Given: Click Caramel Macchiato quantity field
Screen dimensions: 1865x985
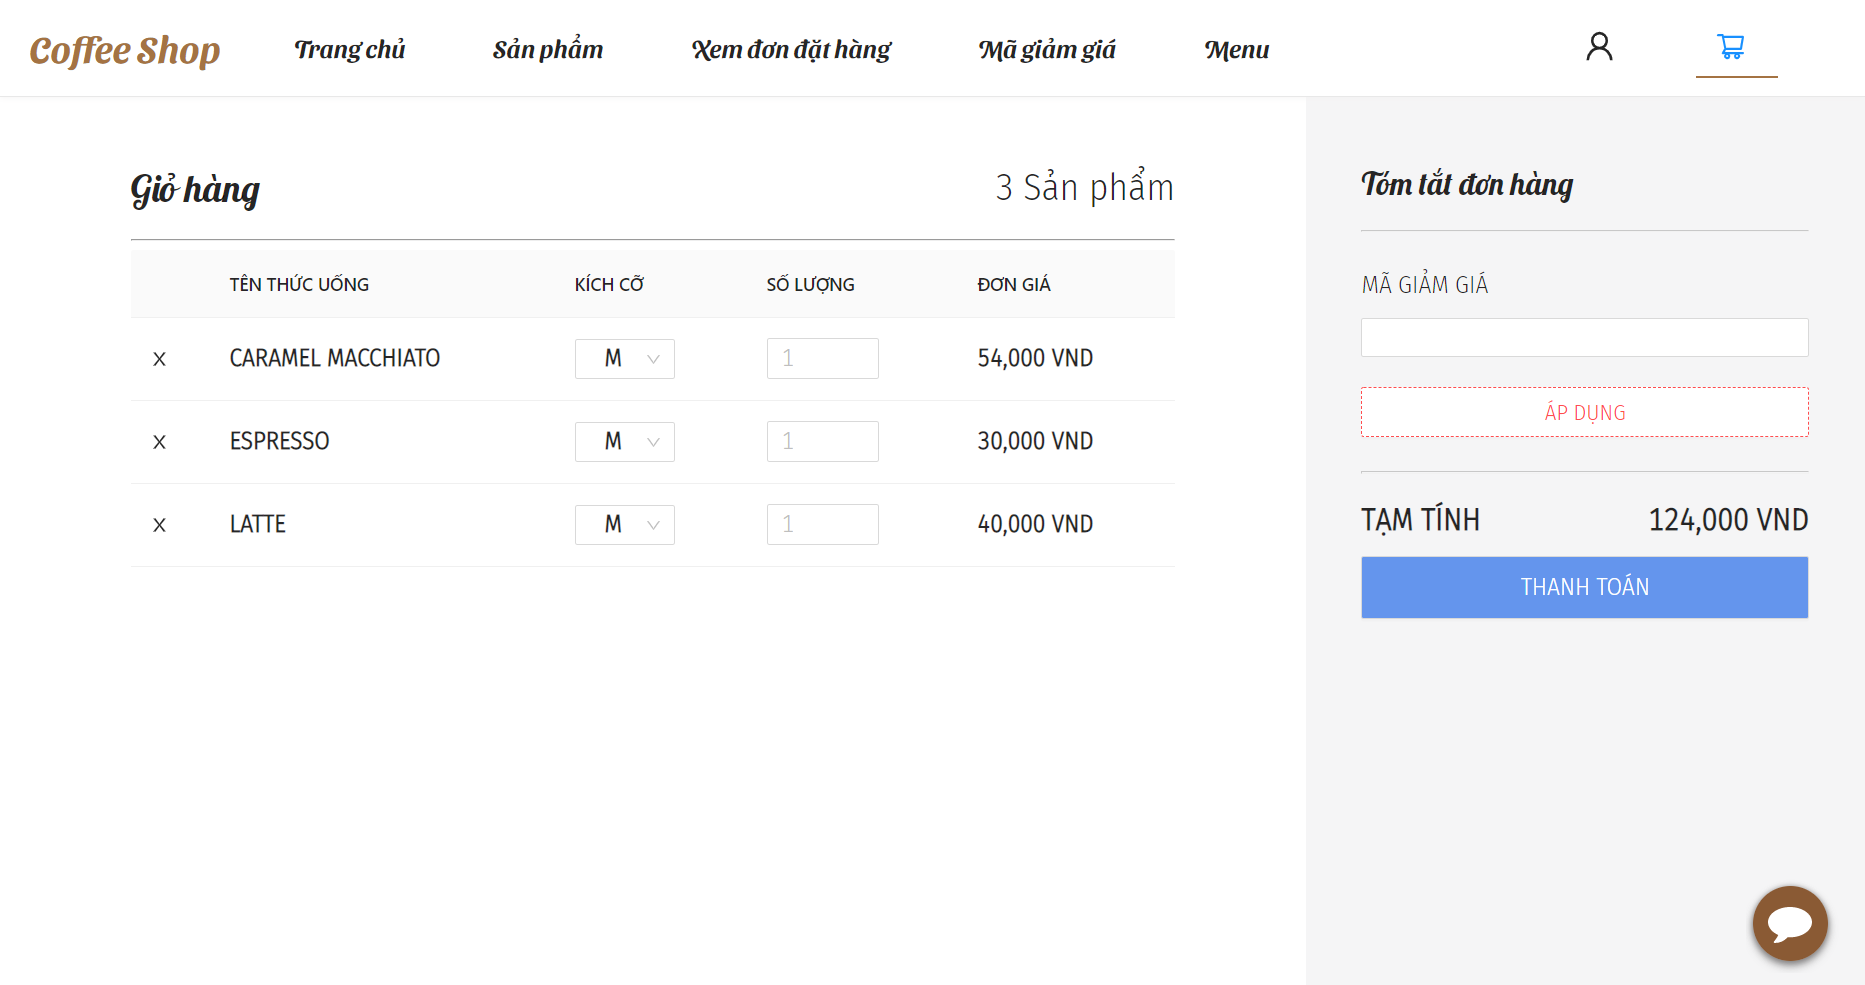Looking at the screenshot, I should (x=823, y=358).
